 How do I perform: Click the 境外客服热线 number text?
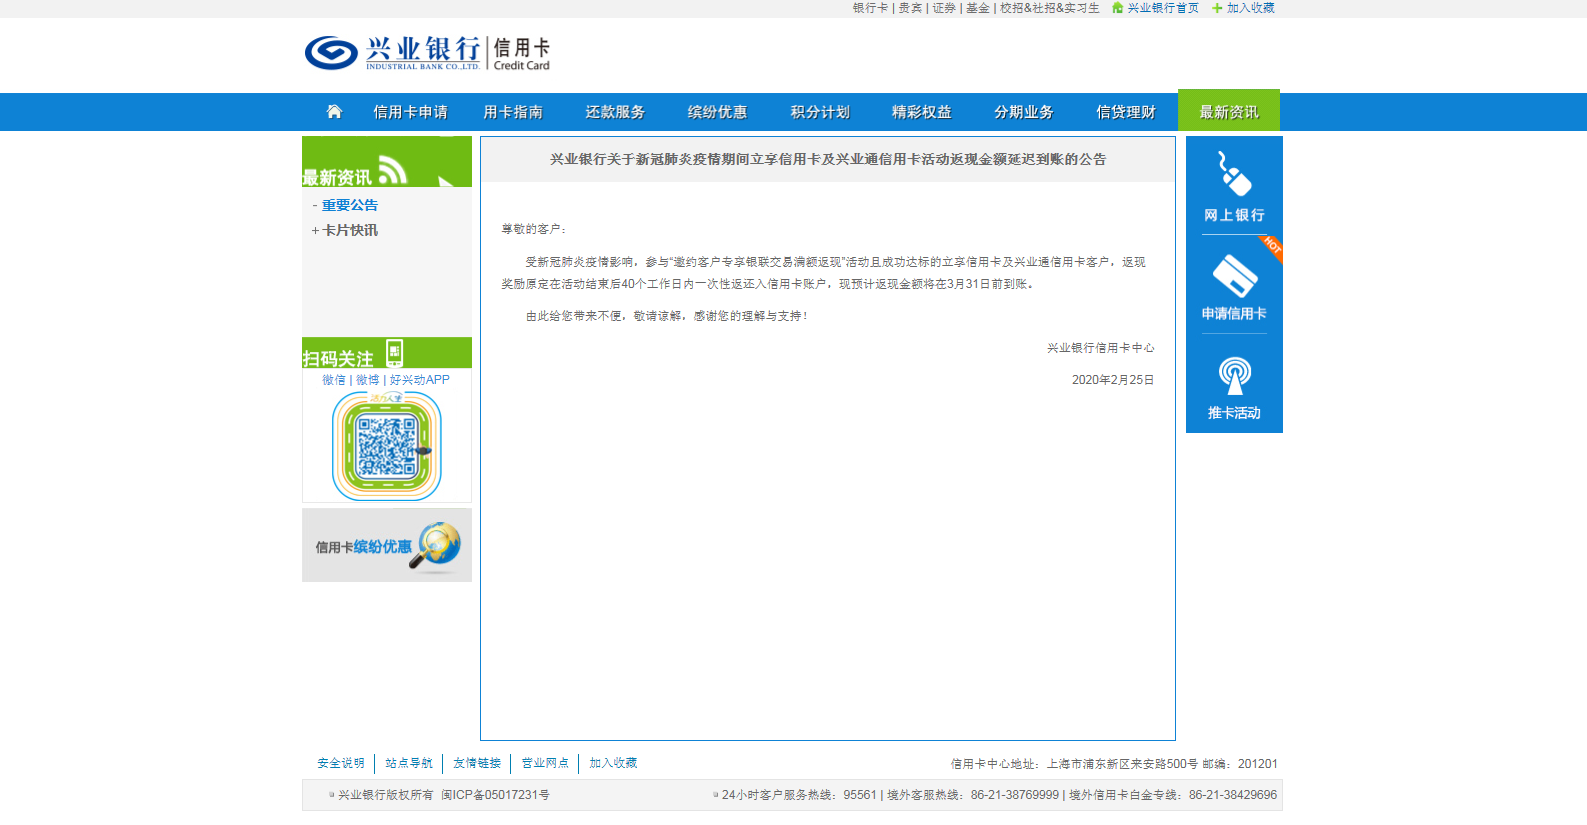[x=973, y=795]
